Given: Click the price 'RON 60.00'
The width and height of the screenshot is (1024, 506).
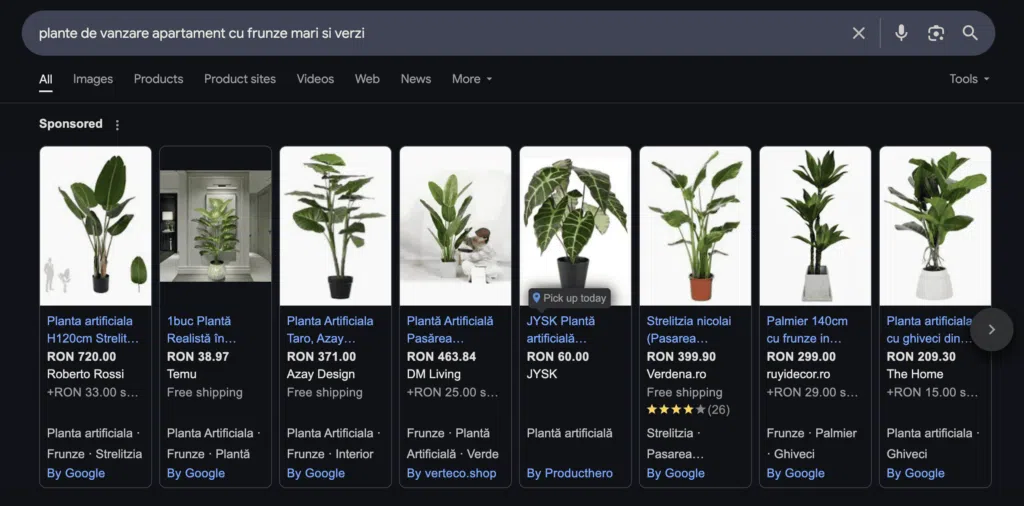Looking at the screenshot, I should pos(558,357).
